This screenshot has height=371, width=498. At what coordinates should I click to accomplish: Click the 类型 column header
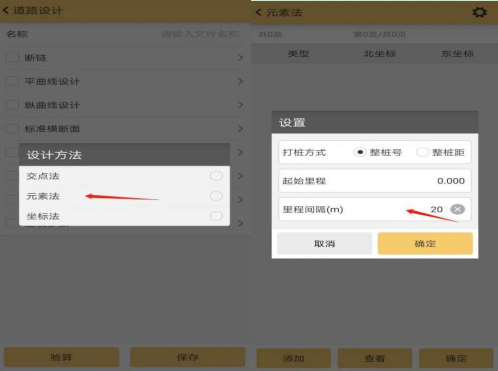[x=298, y=53]
